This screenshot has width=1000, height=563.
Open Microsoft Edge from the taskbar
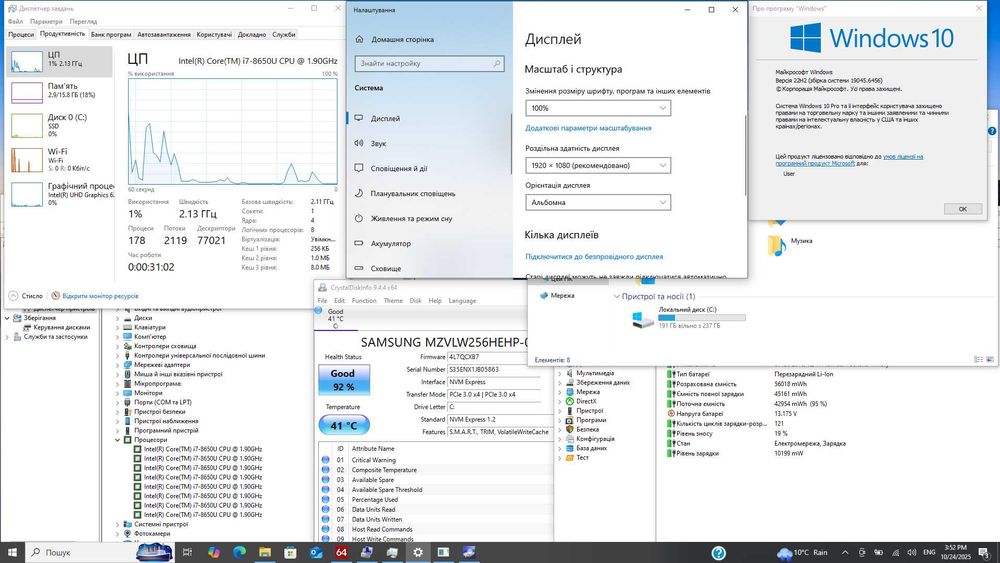(x=239, y=552)
